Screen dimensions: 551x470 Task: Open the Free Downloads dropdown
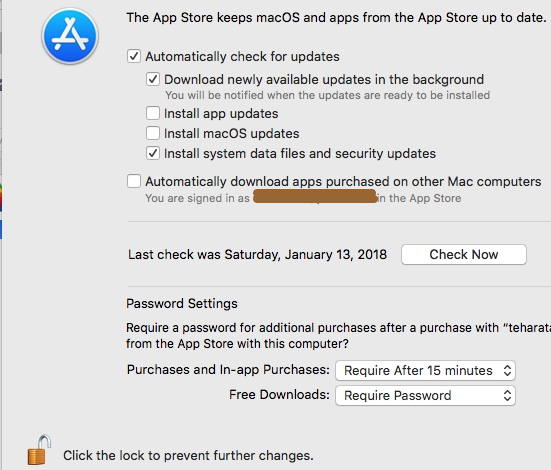pos(425,395)
